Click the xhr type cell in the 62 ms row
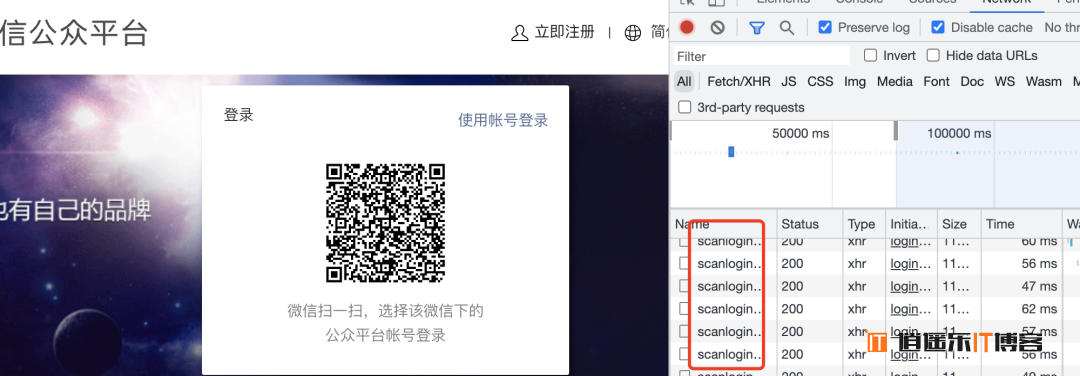The height and width of the screenshot is (376, 1080). (857, 309)
